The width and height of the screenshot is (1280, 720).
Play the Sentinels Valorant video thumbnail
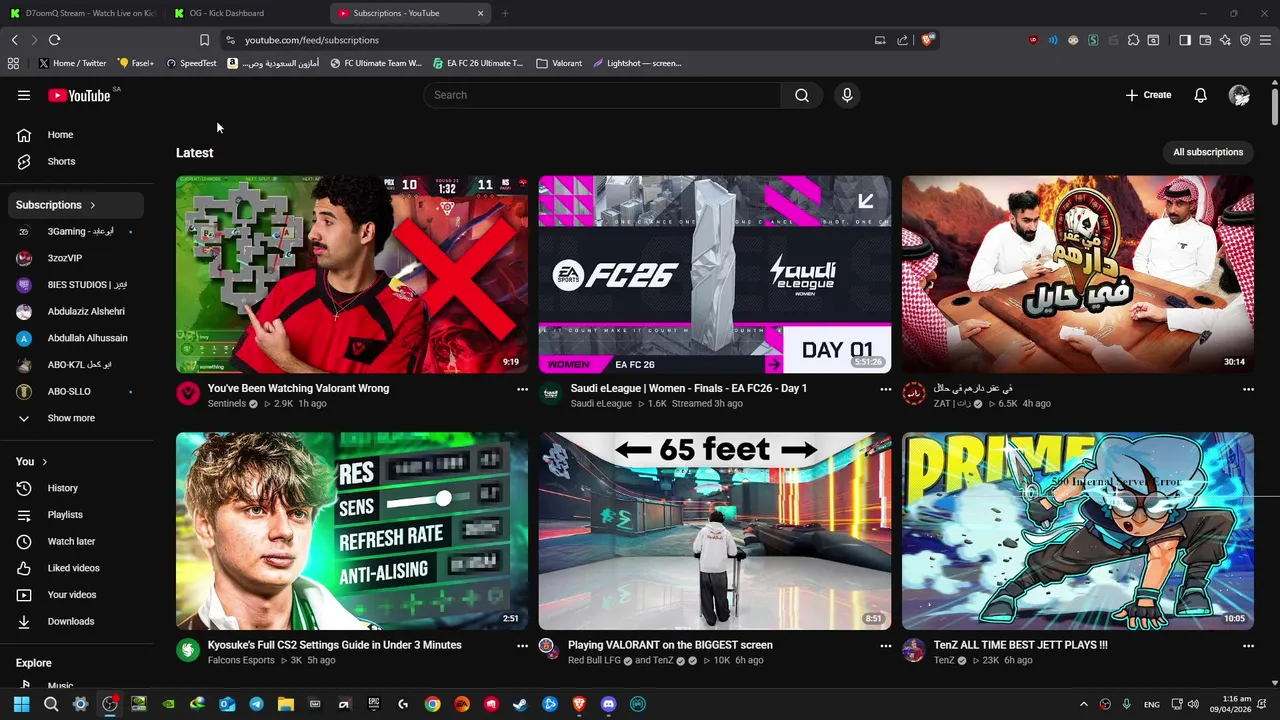pos(352,274)
